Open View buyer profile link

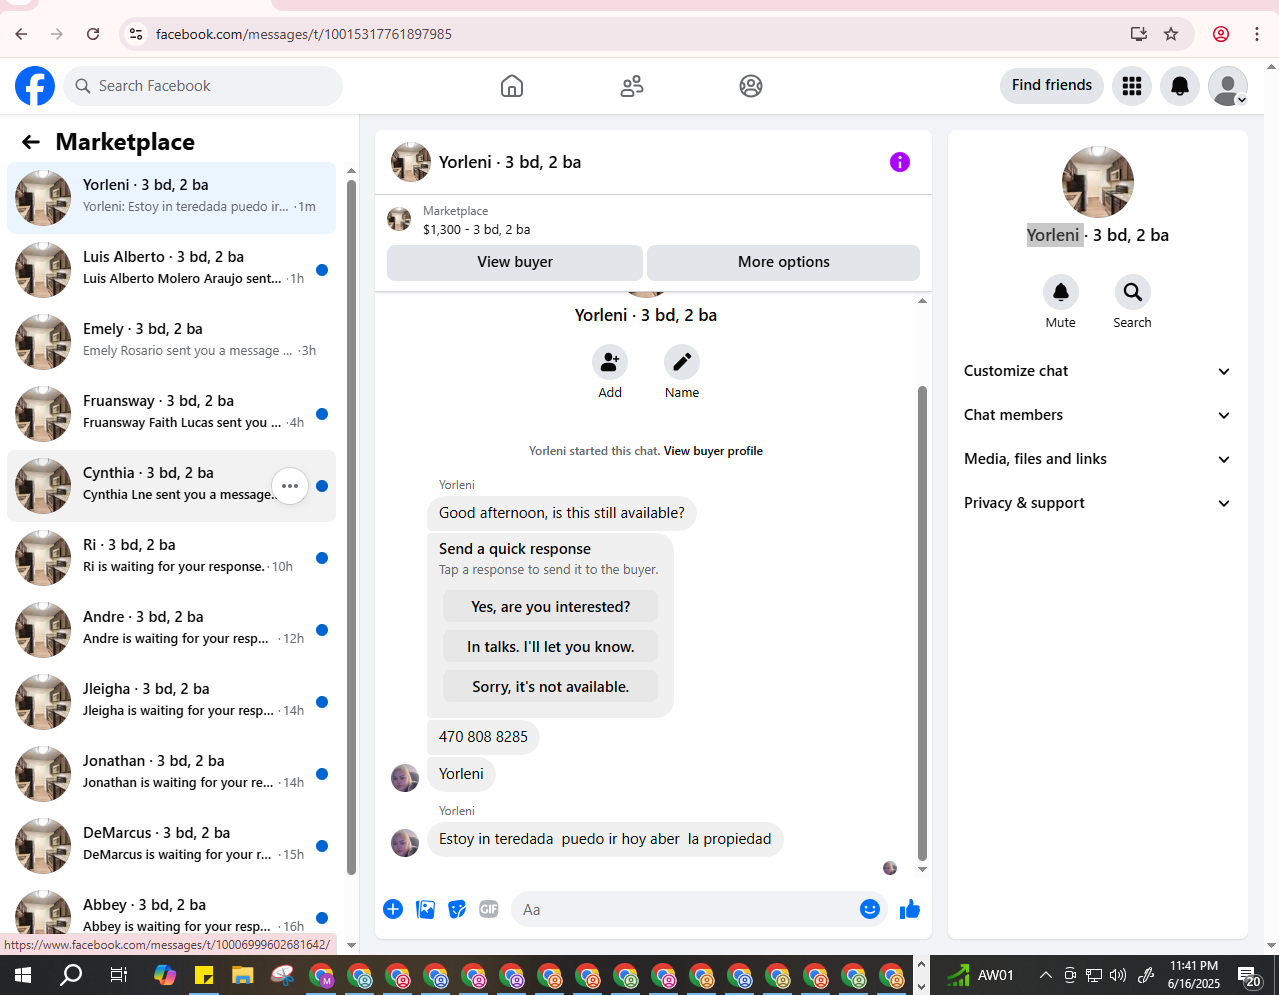[x=713, y=451]
